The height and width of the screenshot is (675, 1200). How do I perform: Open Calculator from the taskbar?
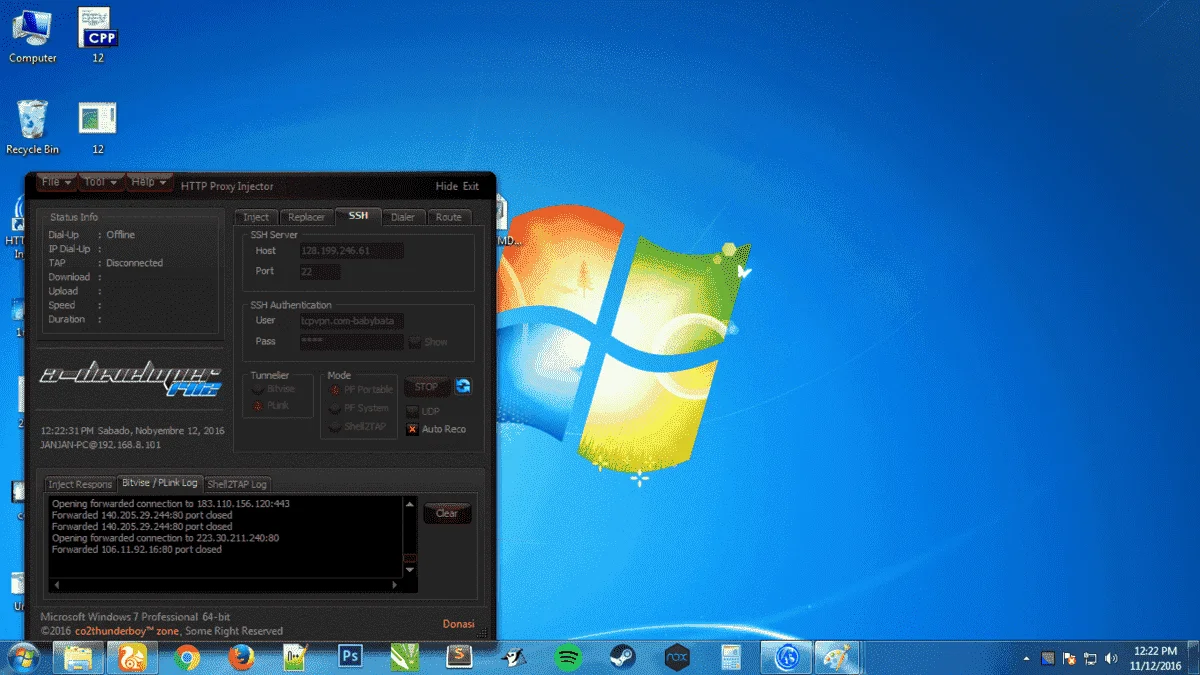[x=731, y=657]
